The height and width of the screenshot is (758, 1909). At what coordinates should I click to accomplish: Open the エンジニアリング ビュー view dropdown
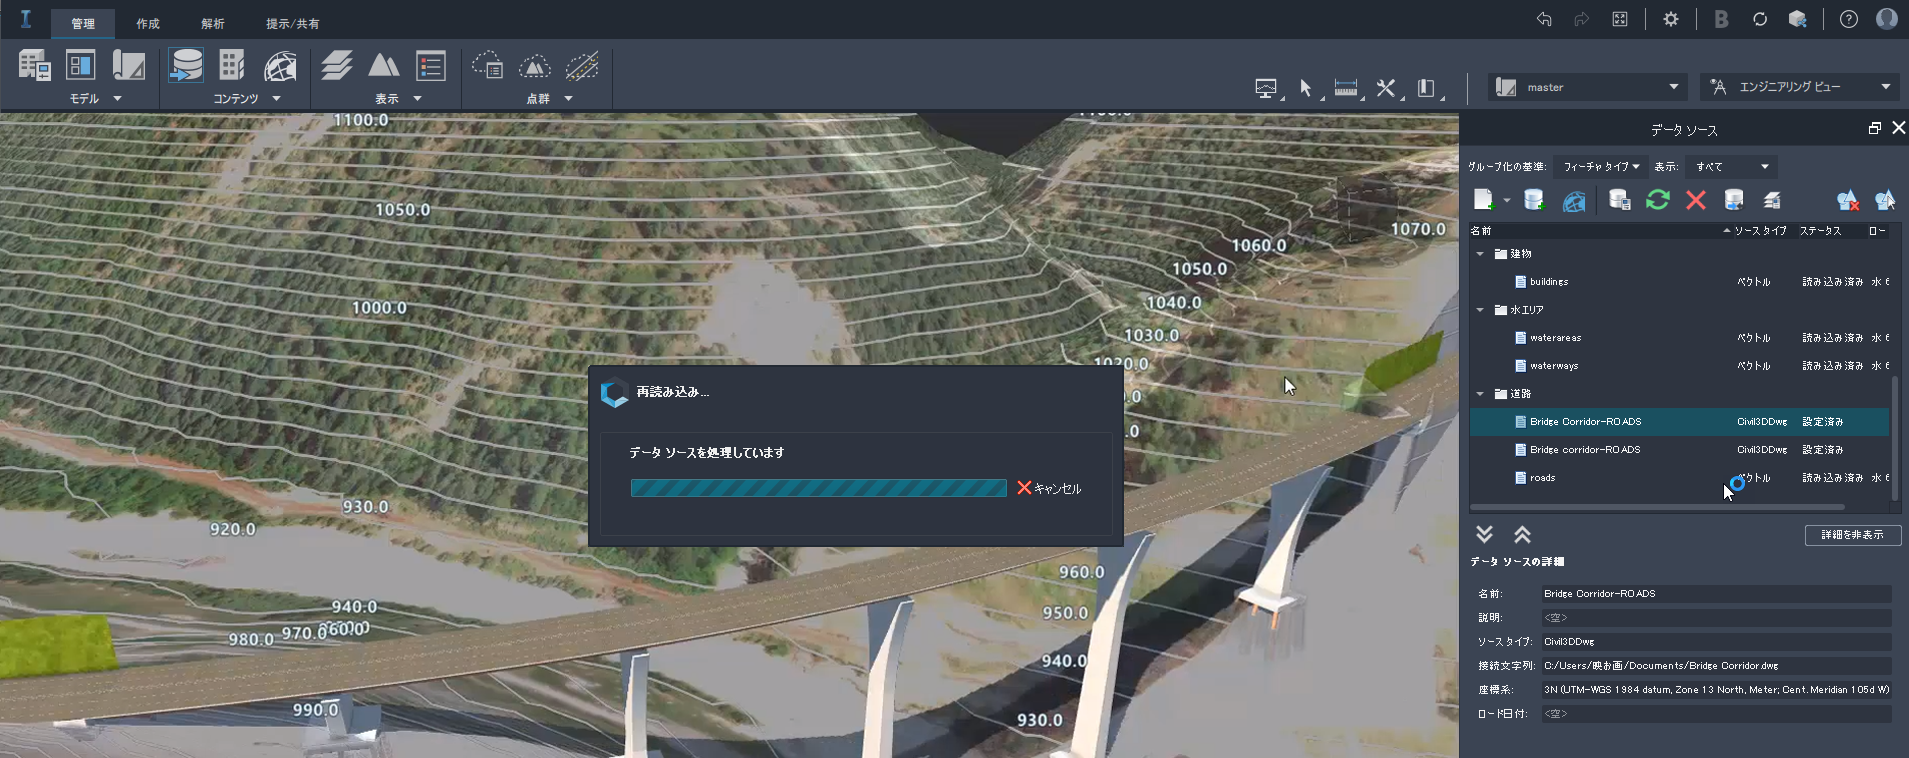point(1799,87)
